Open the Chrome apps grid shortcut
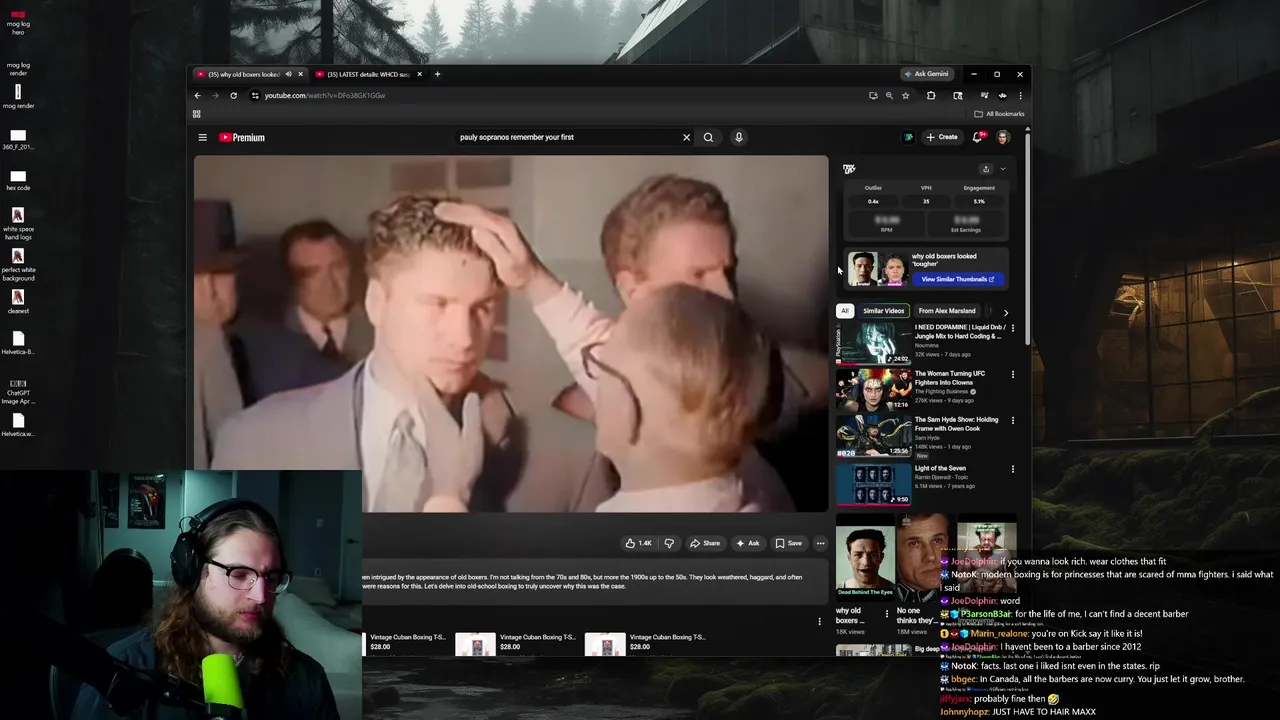 (x=197, y=114)
